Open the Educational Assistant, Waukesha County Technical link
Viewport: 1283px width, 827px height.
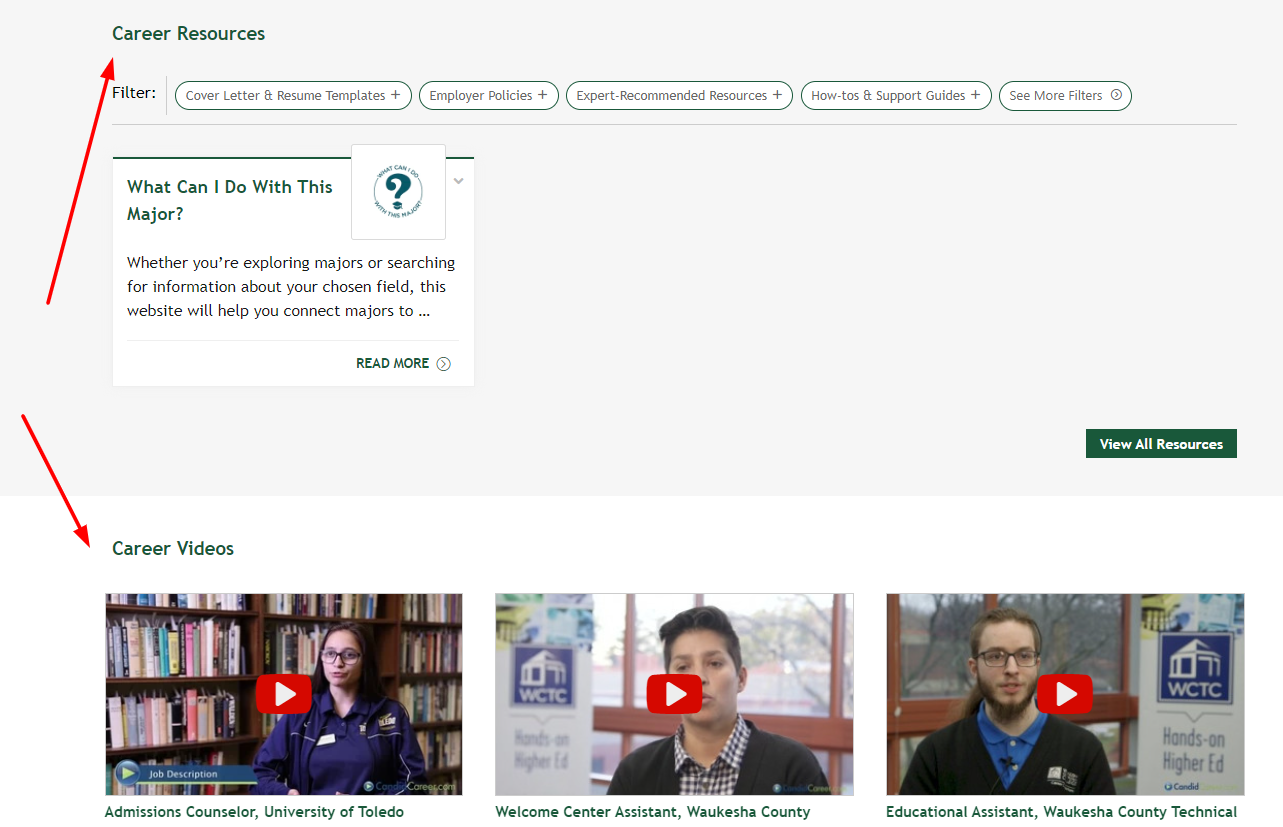click(x=1061, y=812)
